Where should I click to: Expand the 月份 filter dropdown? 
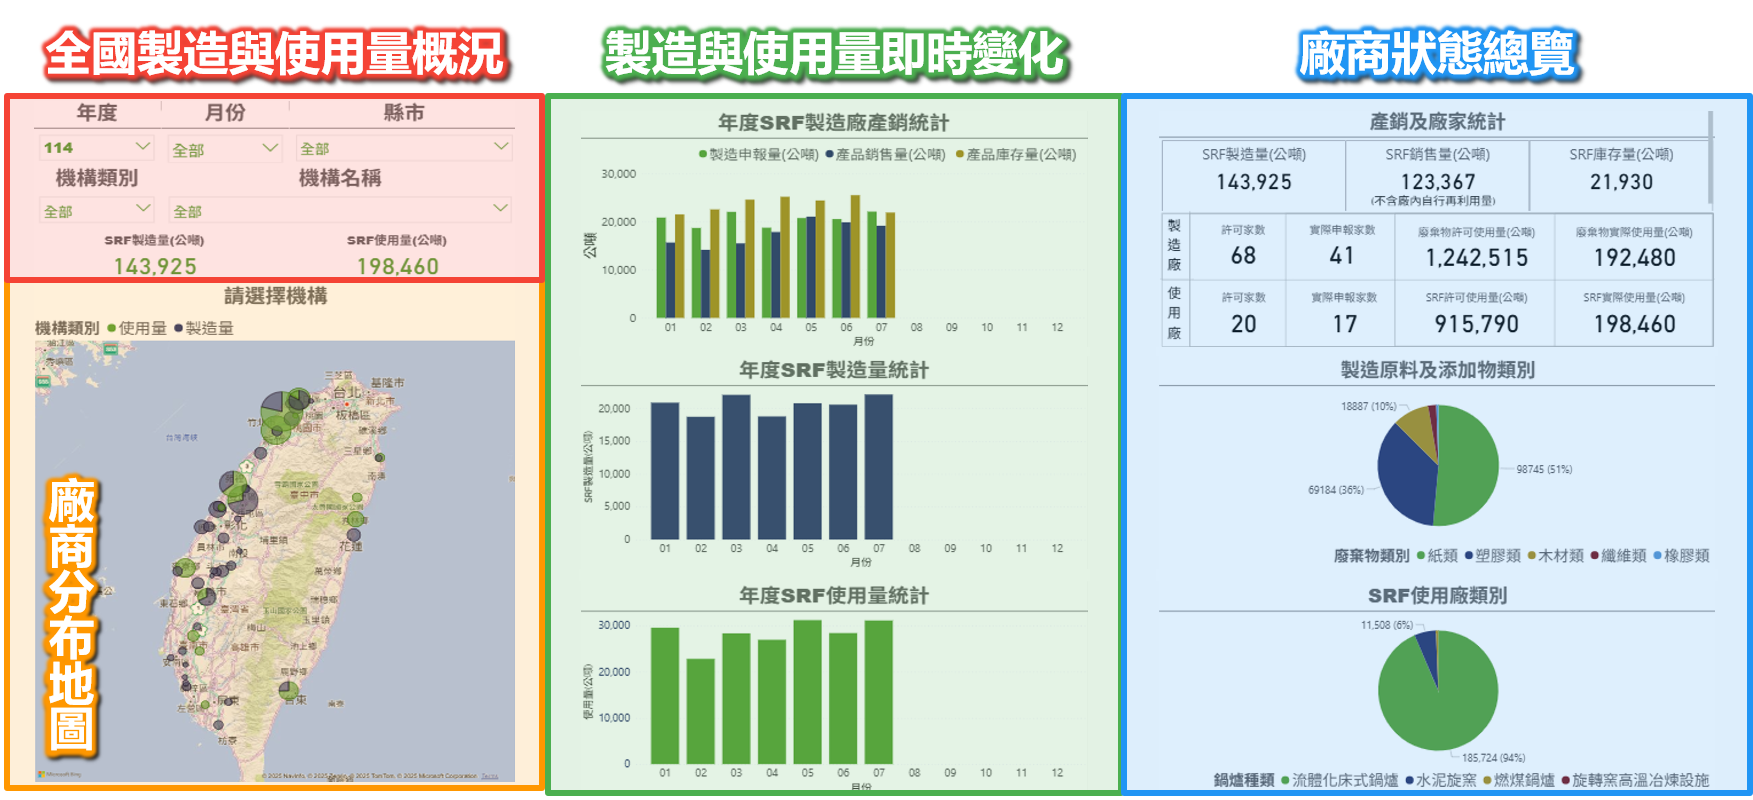(225, 149)
